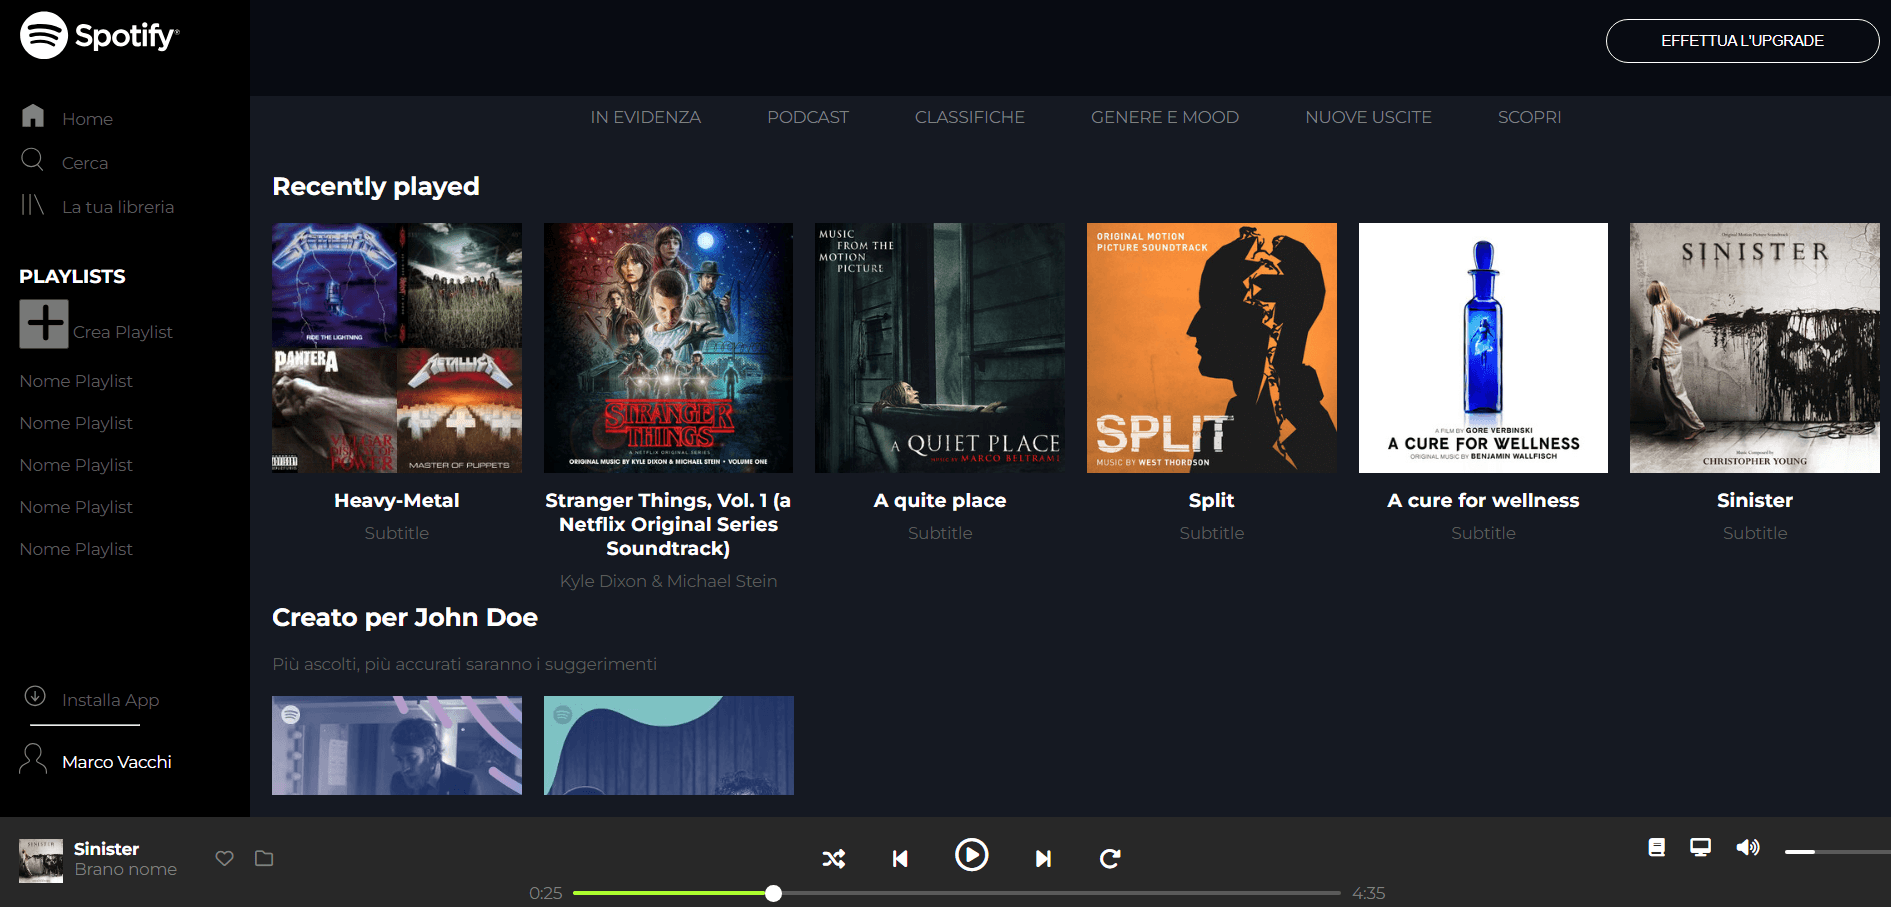The image size is (1891, 907).
Task: Connect to a device via the monitor icon
Action: click(x=1700, y=847)
